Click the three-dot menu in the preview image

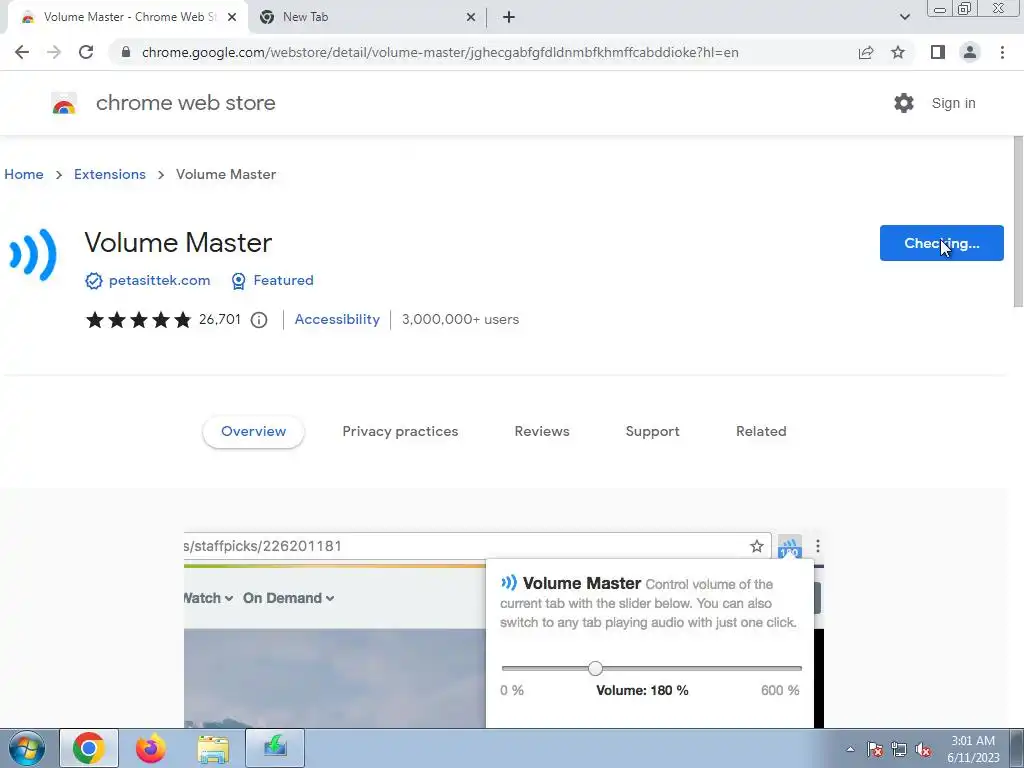click(818, 546)
